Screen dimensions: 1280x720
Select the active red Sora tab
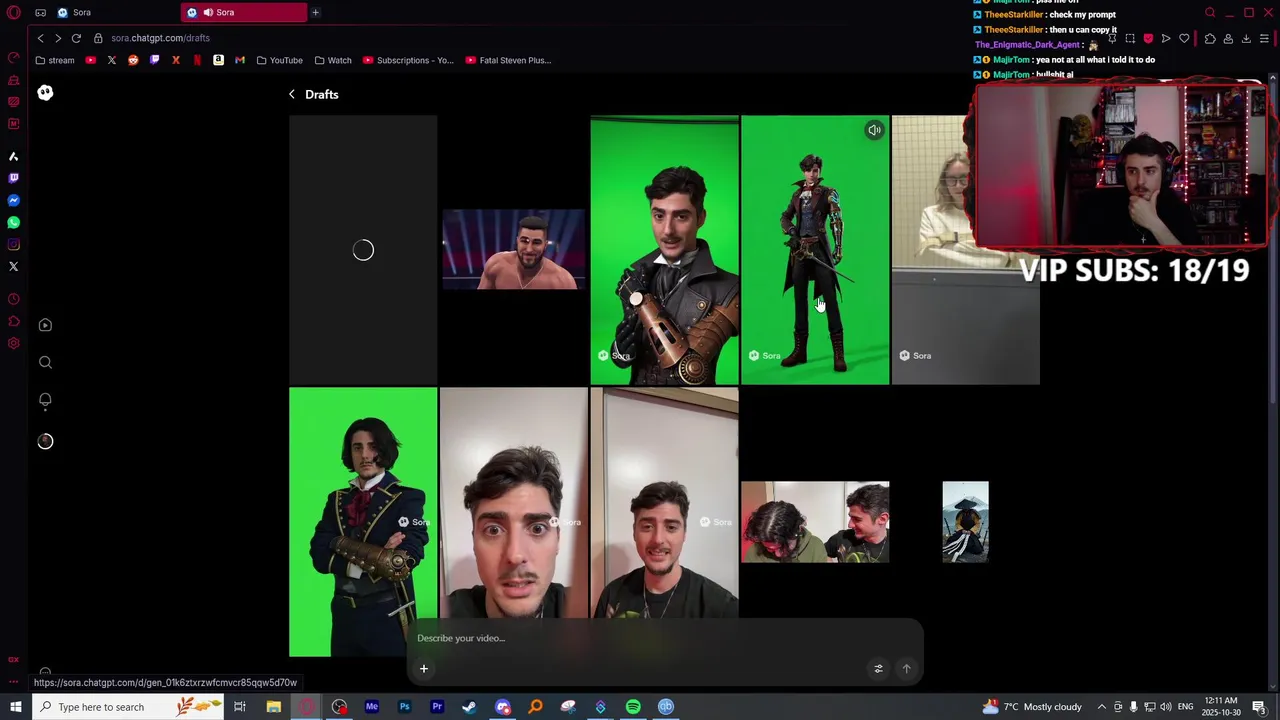coord(244,12)
